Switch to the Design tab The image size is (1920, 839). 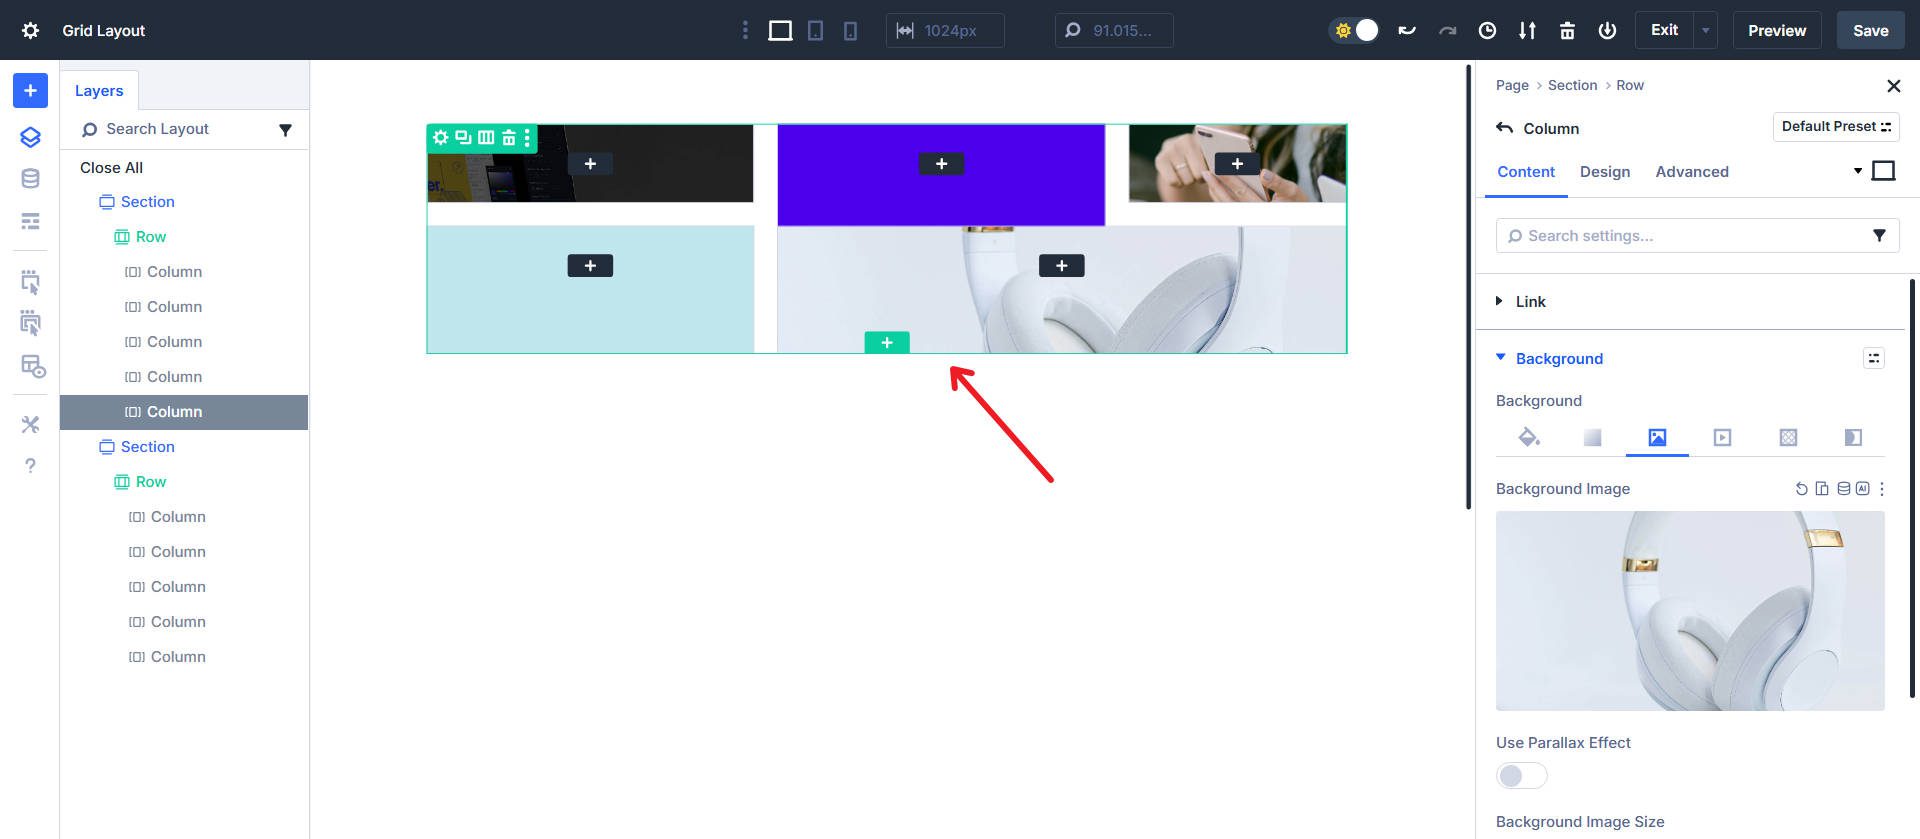1604,172
